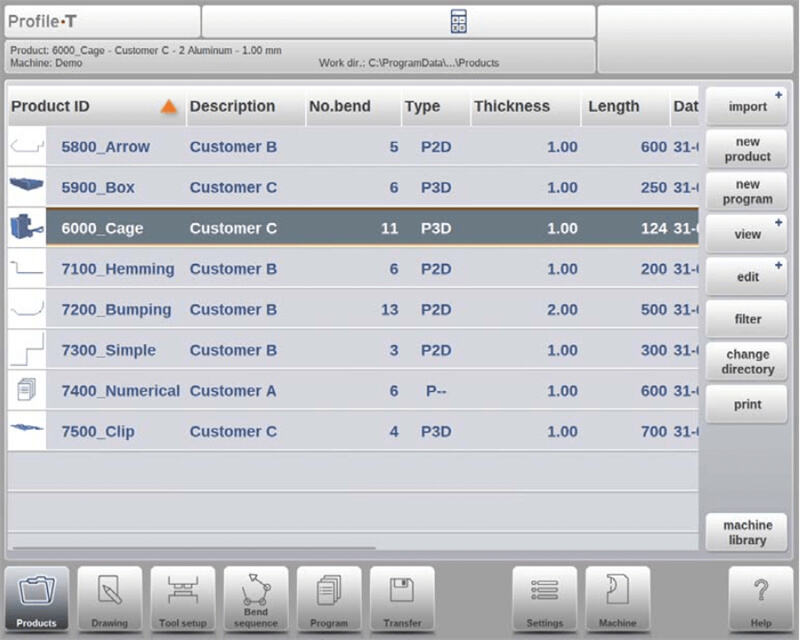Expand the edit button menu
This screenshot has height=640, width=800.
[747, 277]
